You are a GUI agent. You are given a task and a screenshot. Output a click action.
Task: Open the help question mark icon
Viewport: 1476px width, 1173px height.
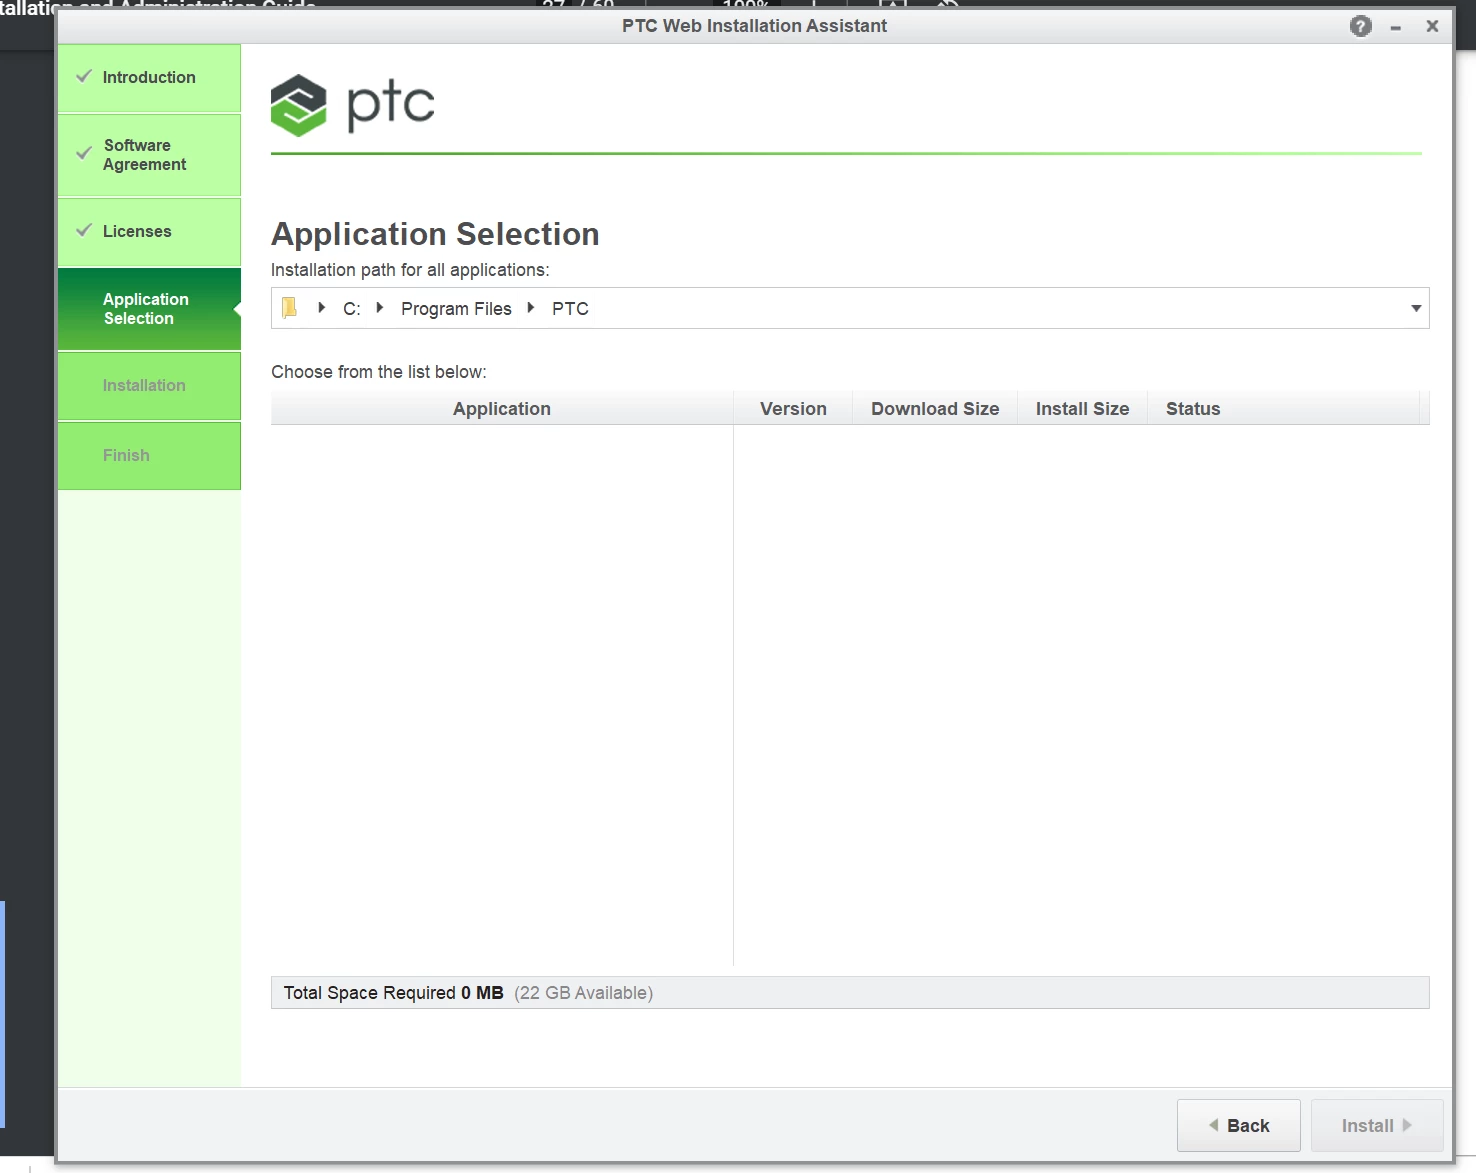[x=1360, y=26]
